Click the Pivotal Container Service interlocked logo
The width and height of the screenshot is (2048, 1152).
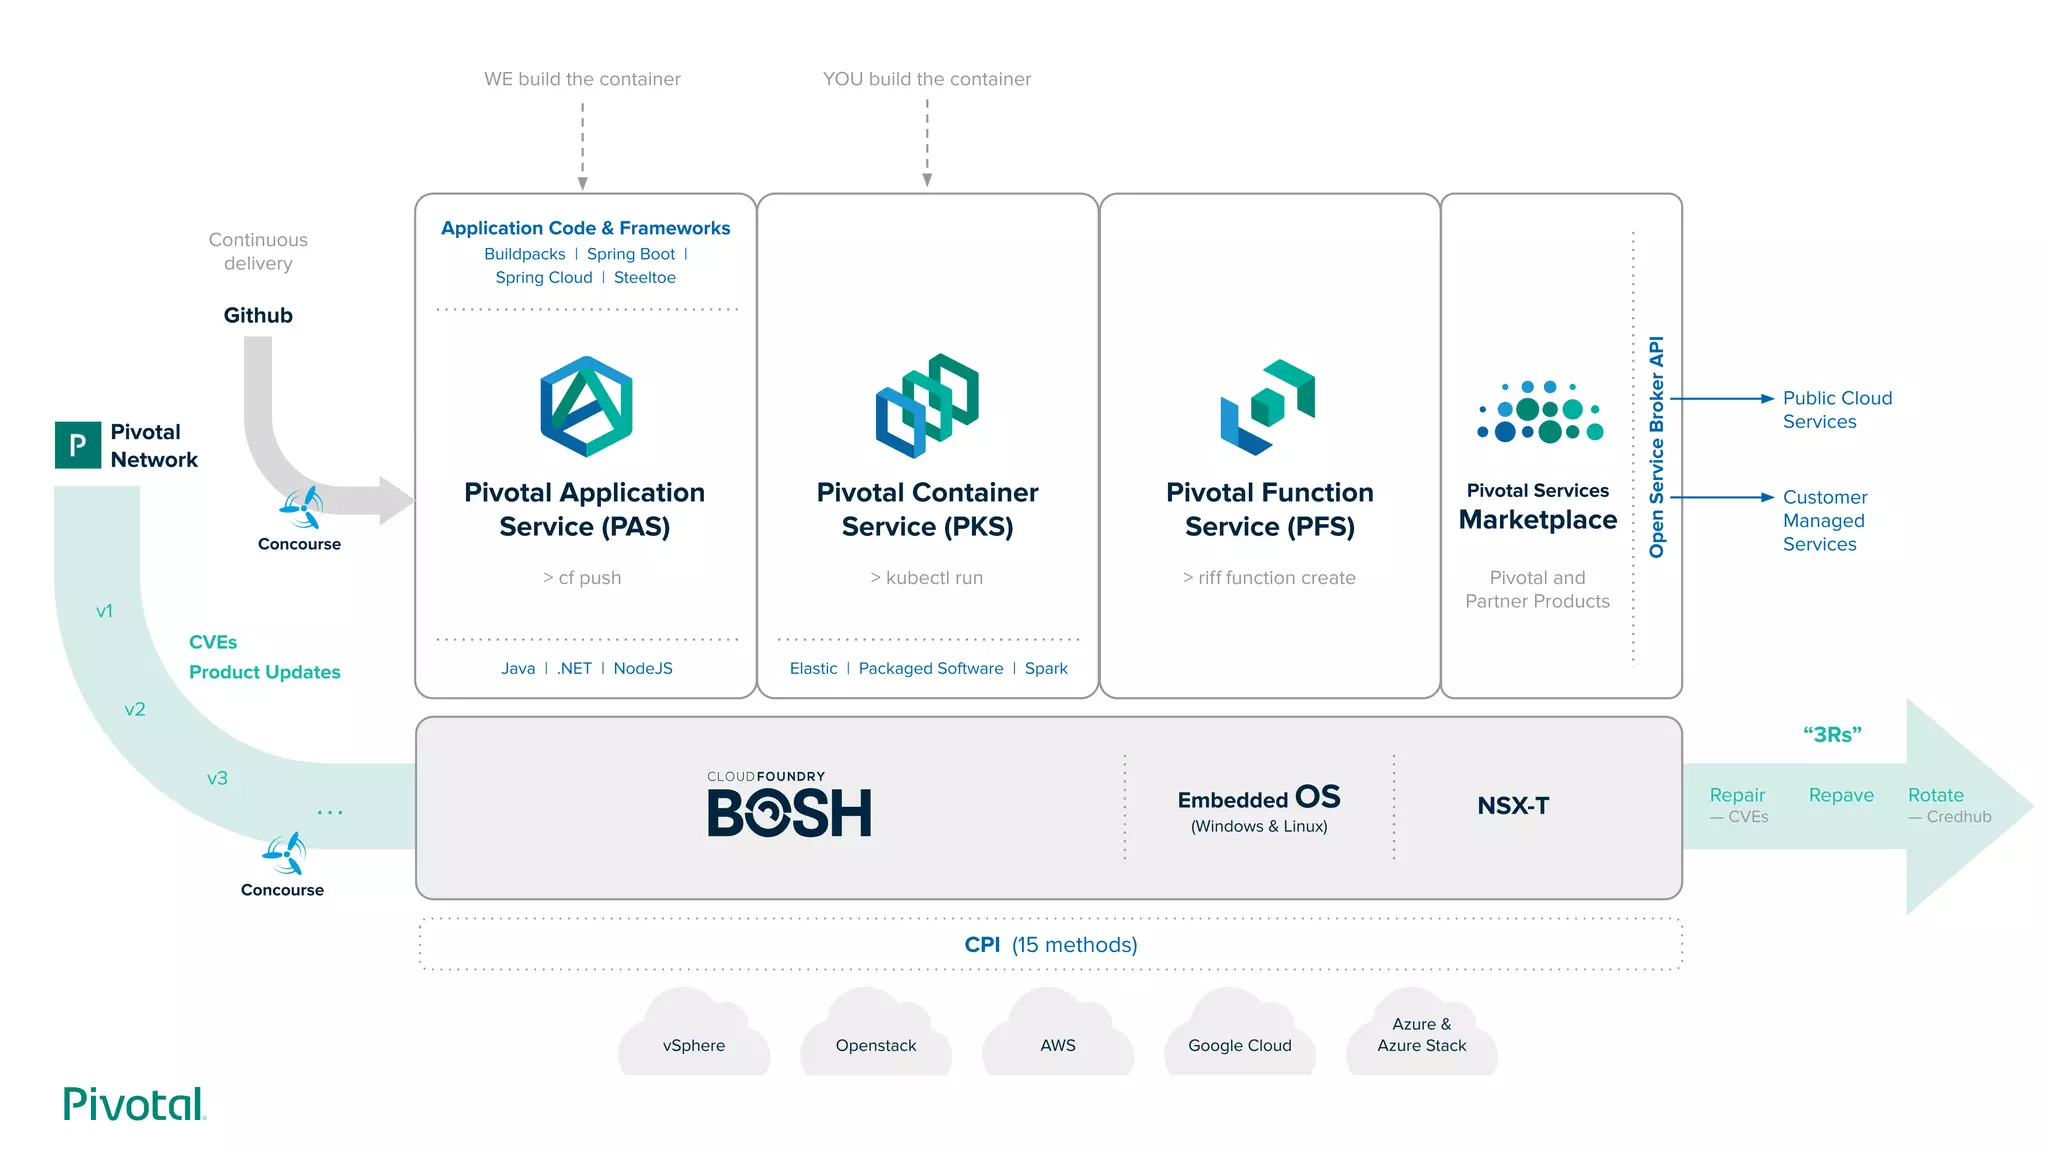click(x=927, y=405)
